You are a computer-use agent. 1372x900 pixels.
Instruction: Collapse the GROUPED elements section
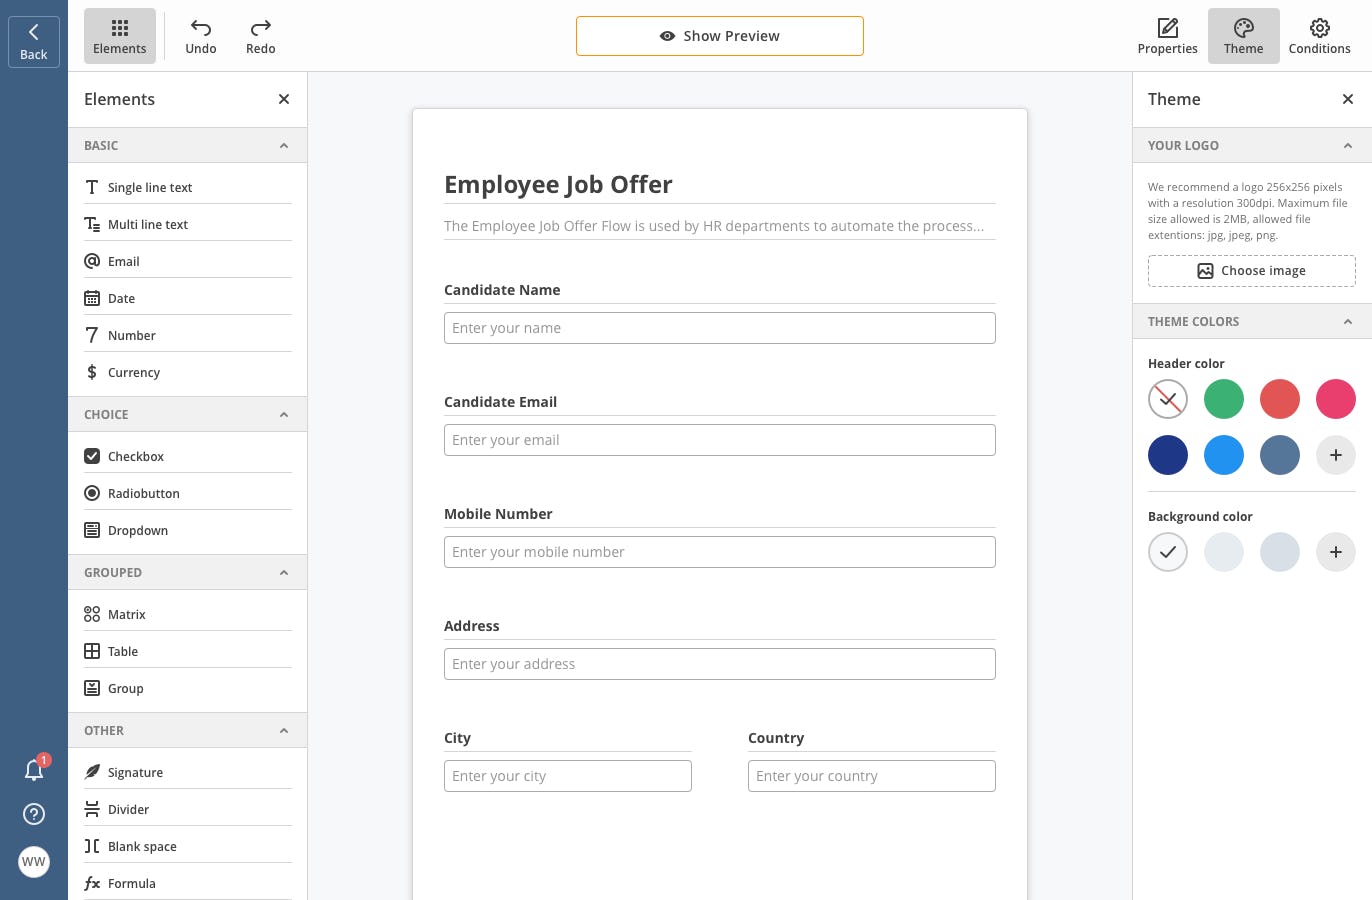(284, 572)
